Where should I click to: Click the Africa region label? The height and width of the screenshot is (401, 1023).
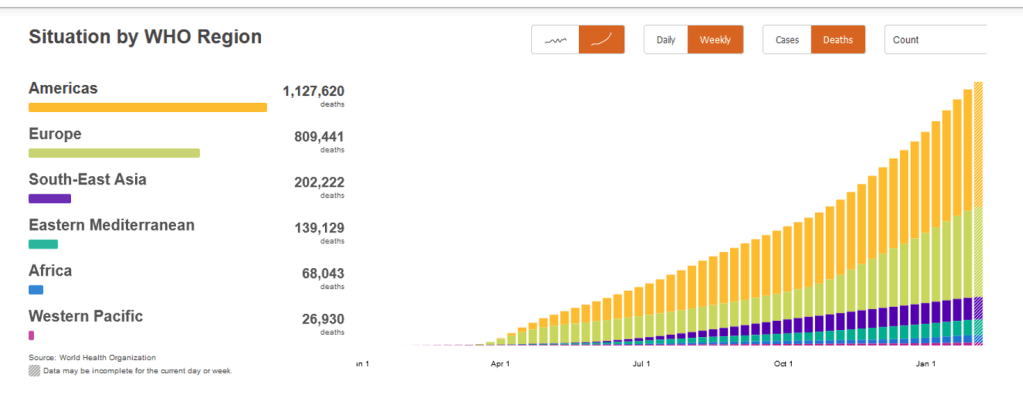tap(50, 270)
